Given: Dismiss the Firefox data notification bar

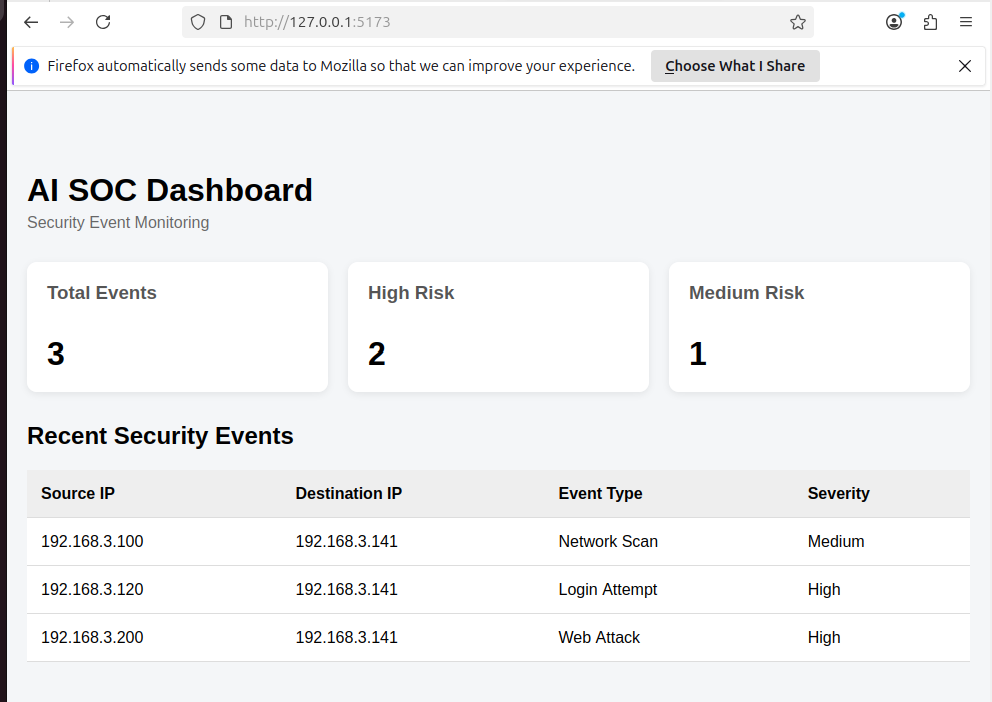Looking at the screenshot, I should (x=965, y=66).
